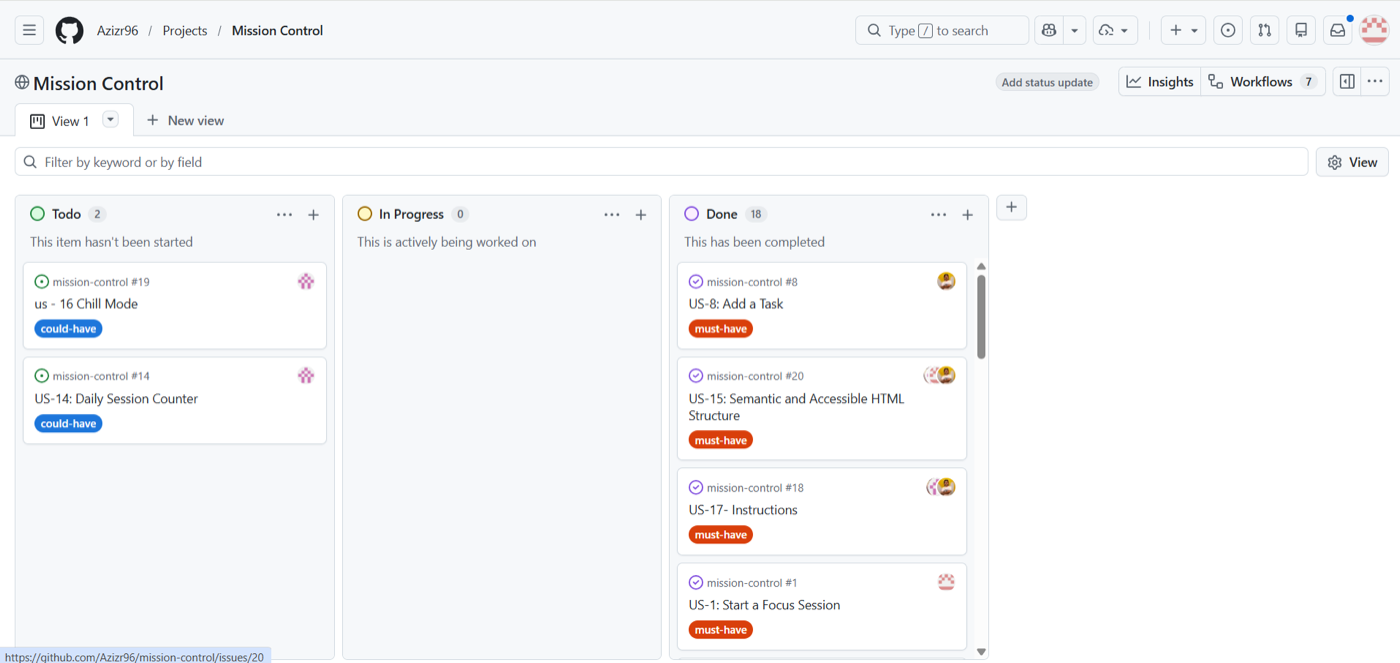Image resolution: width=1400 pixels, height=663 pixels.
Task: Open card US-15: Semantic and Accessible HTML
Action: coord(796,407)
